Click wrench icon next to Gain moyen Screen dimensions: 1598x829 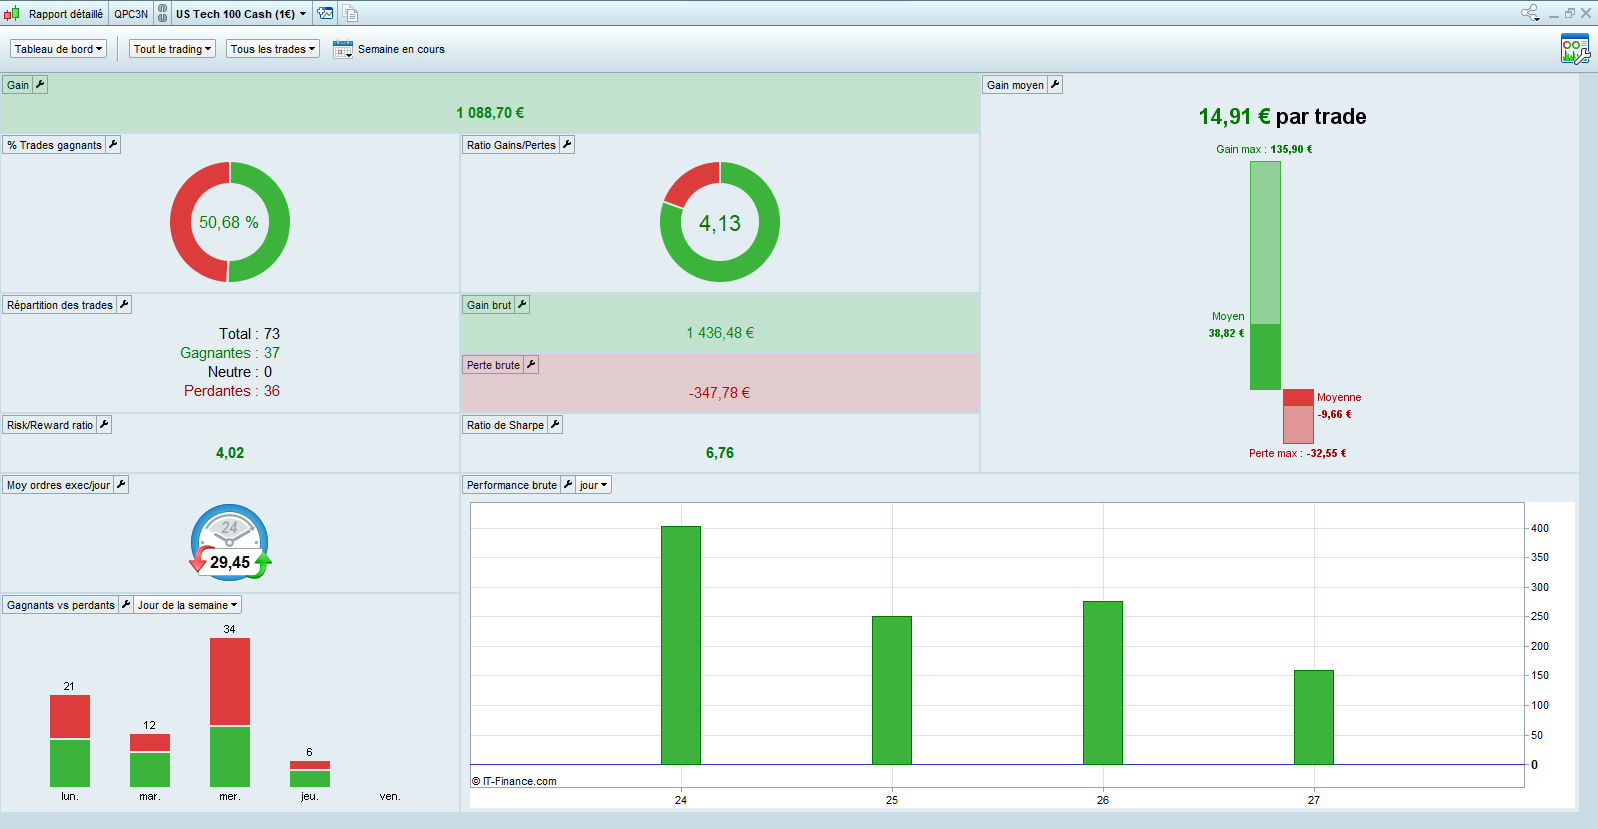point(1055,85)
